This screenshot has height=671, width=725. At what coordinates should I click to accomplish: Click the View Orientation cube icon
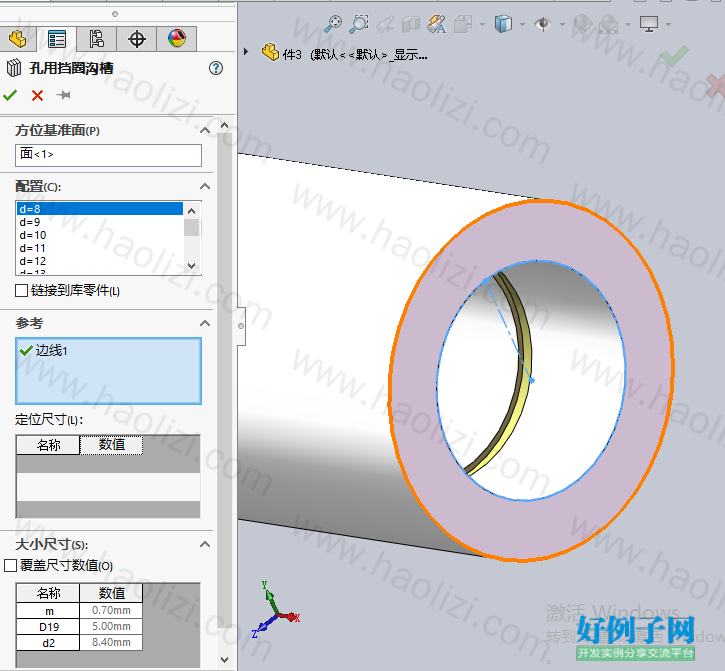click(x=462, y=24)
